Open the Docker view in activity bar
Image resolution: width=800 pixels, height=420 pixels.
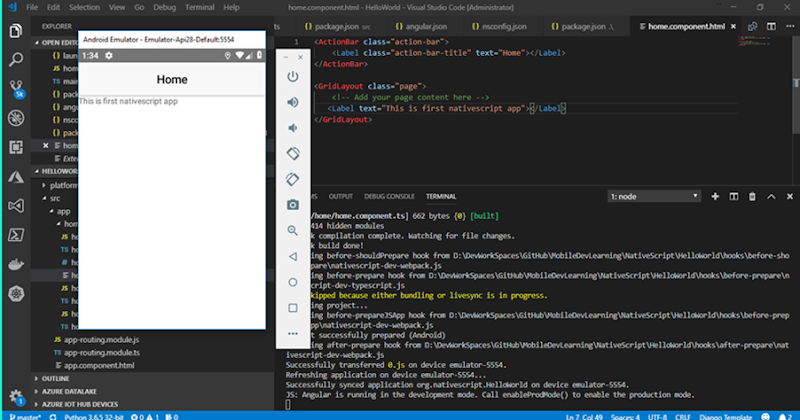(15, 264)
